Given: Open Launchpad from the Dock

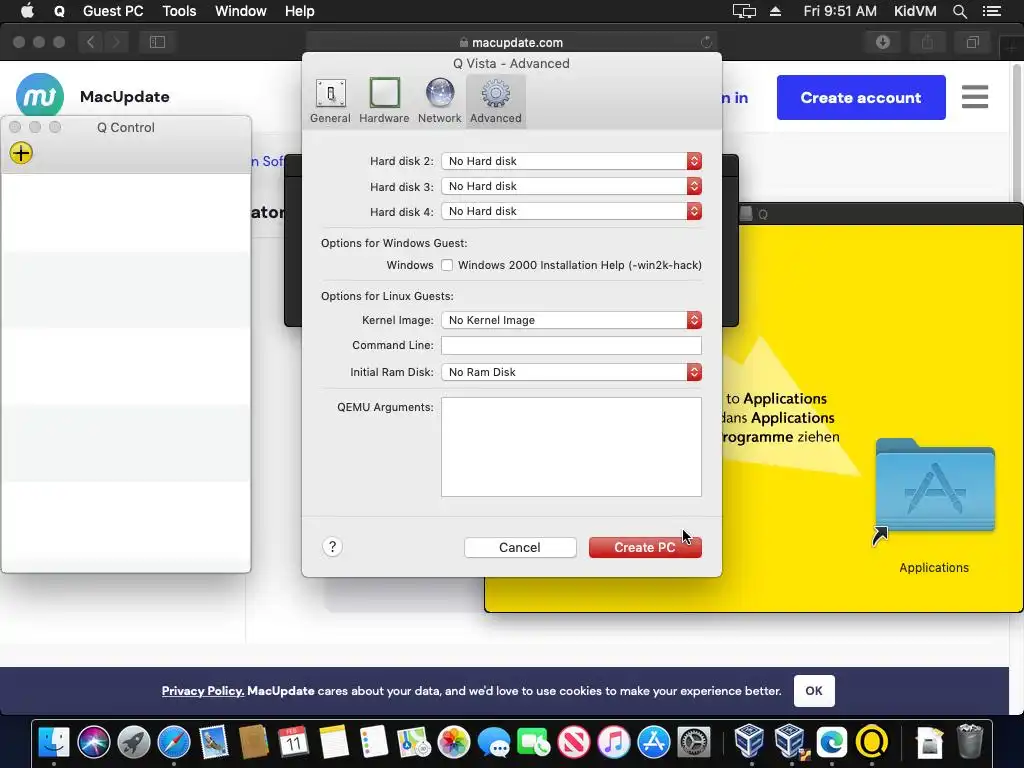Looking at the screenshot, I should pos(134,742).
